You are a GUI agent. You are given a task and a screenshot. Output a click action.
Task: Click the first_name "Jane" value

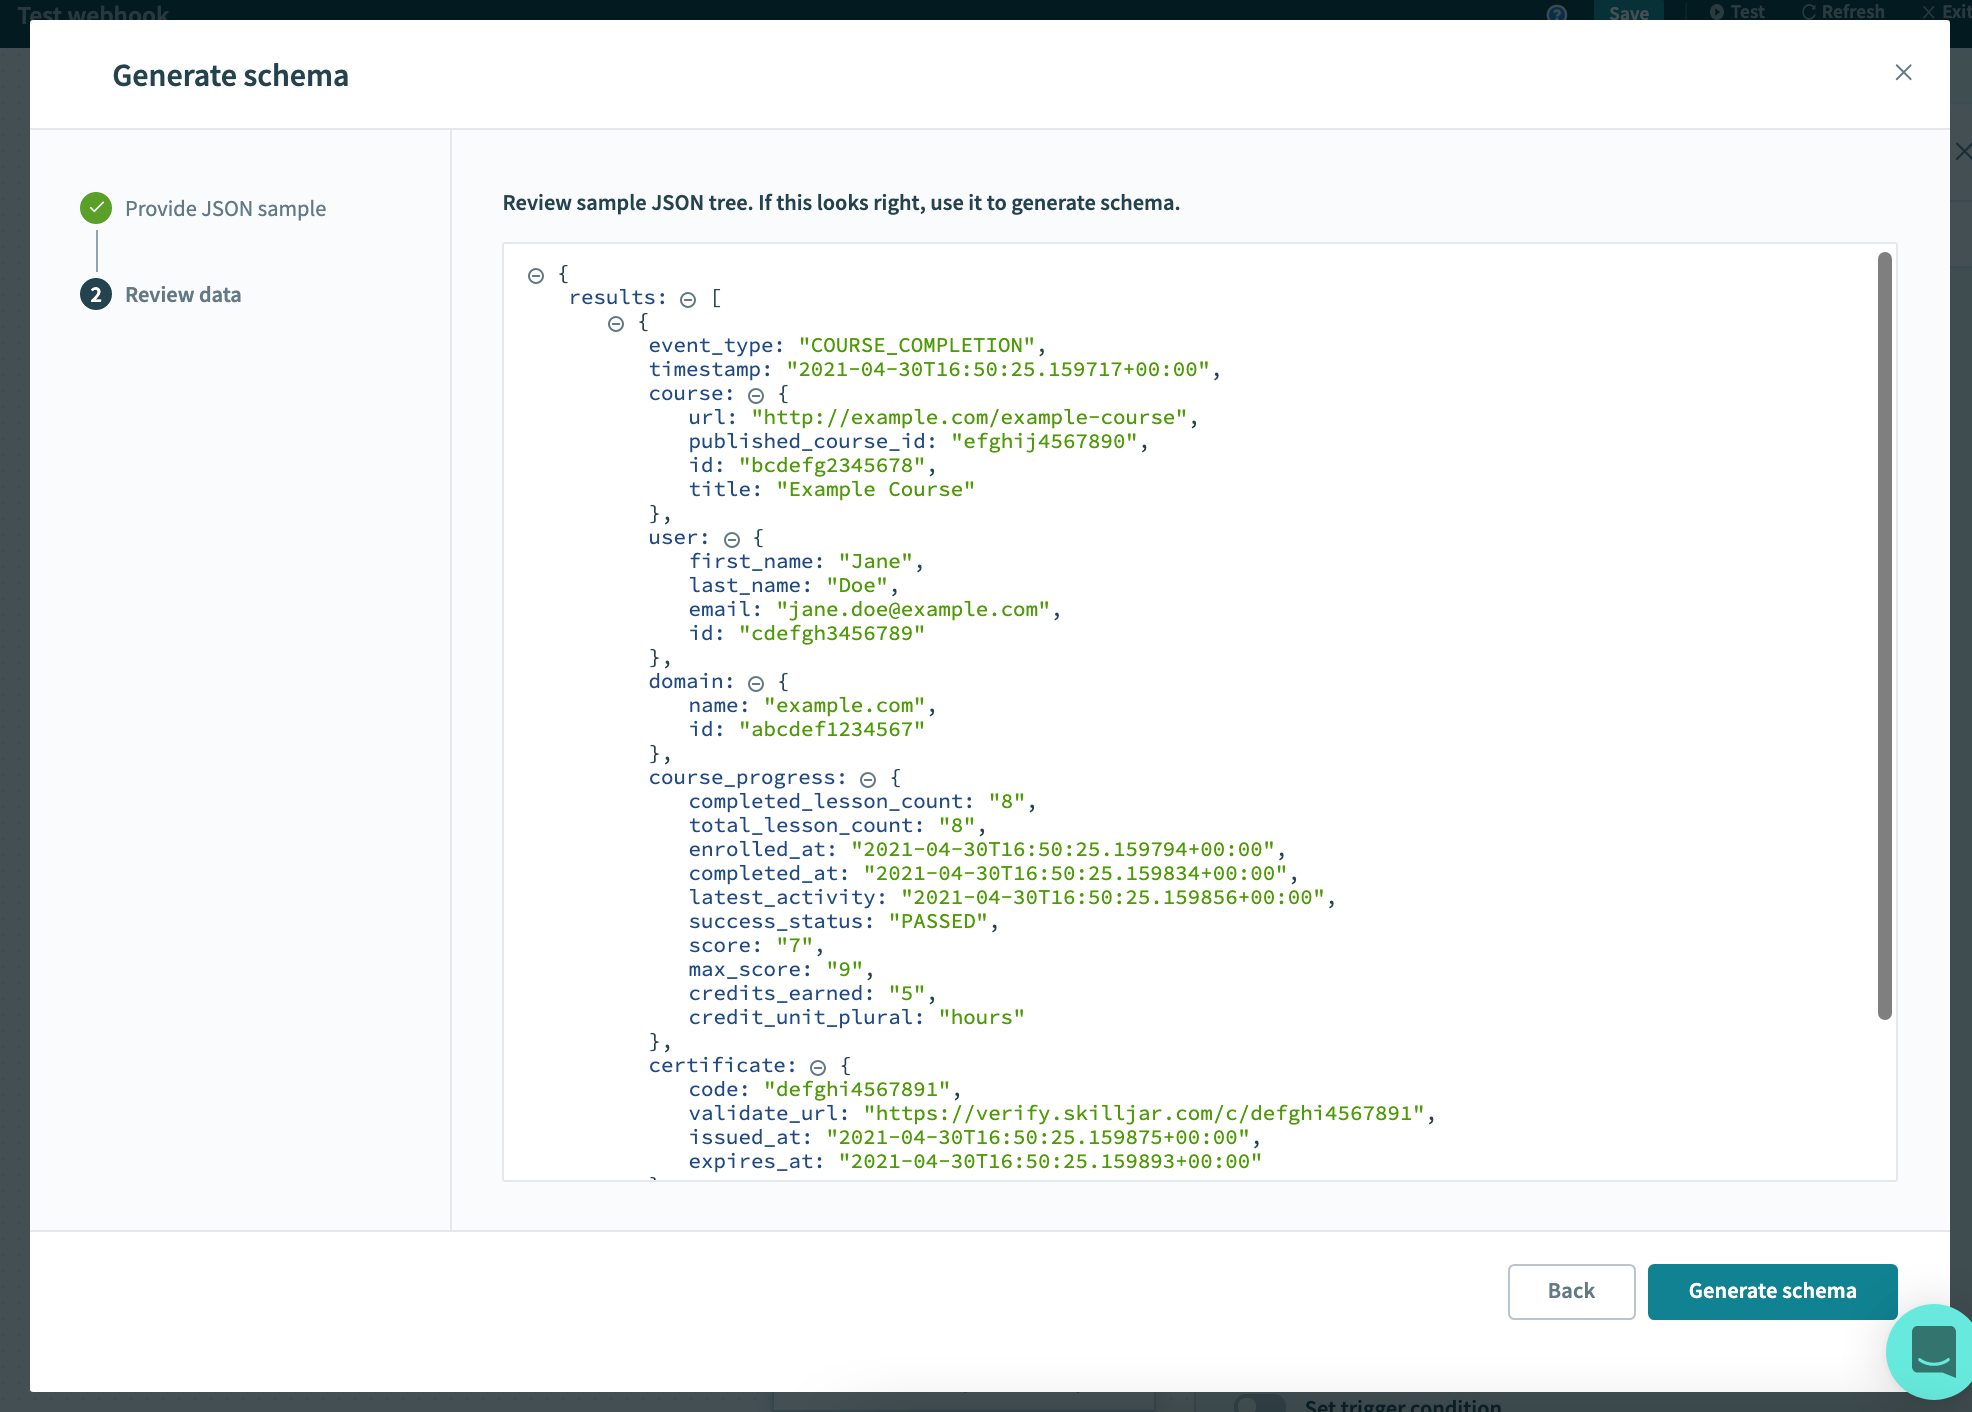click(876, 561)
